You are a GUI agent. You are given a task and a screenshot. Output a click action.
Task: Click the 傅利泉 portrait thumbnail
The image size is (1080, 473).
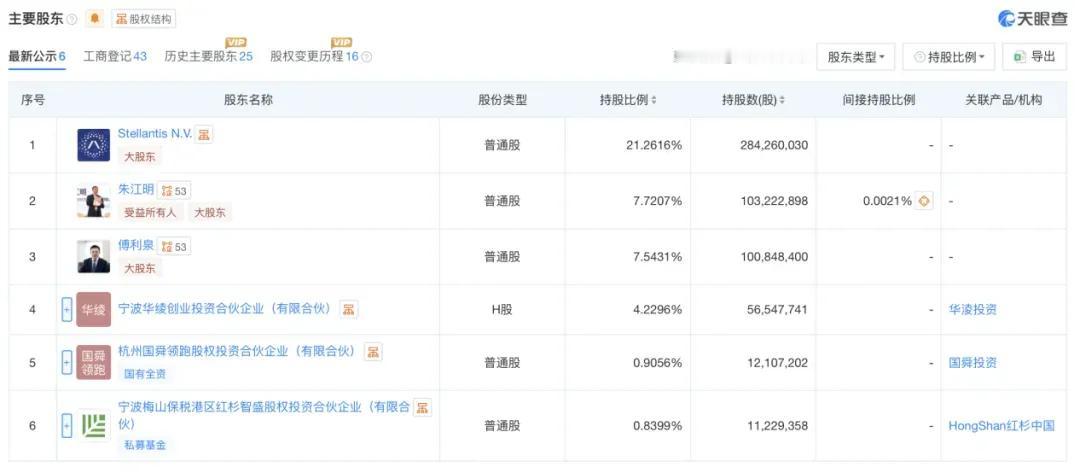pyautogui.click(x=94, y=257)
